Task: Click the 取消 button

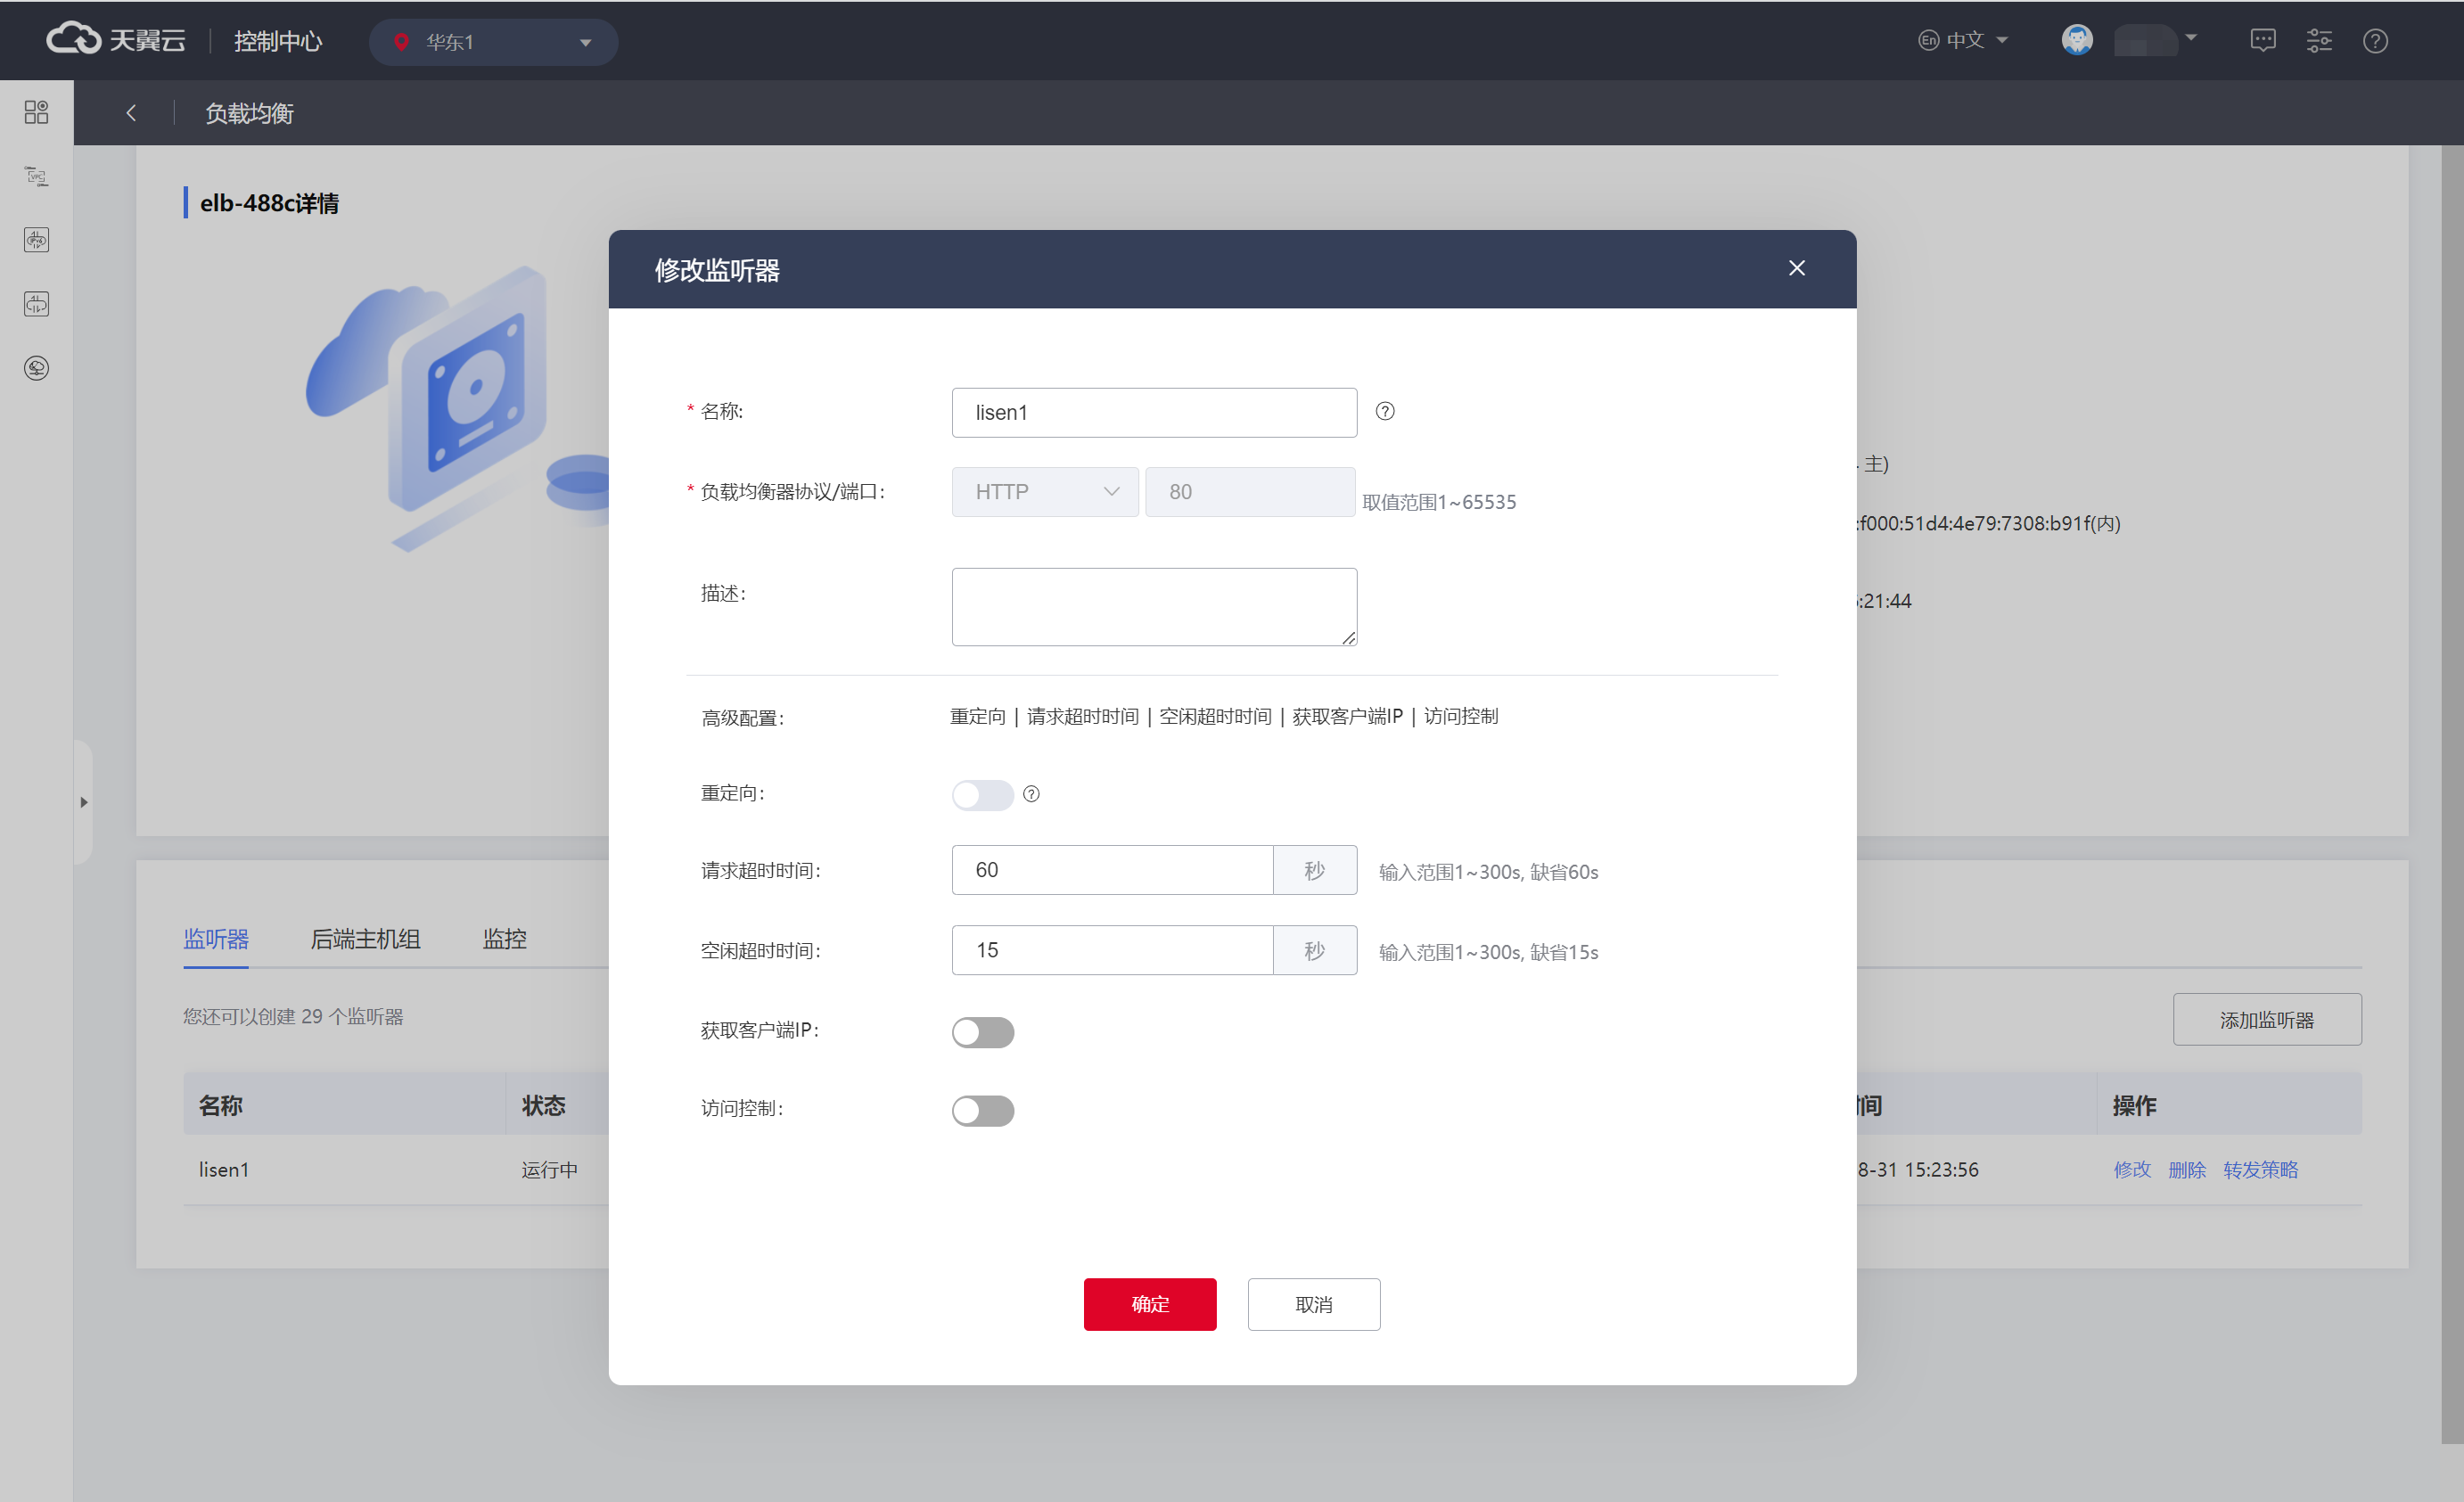Action: point(1313,1304)
